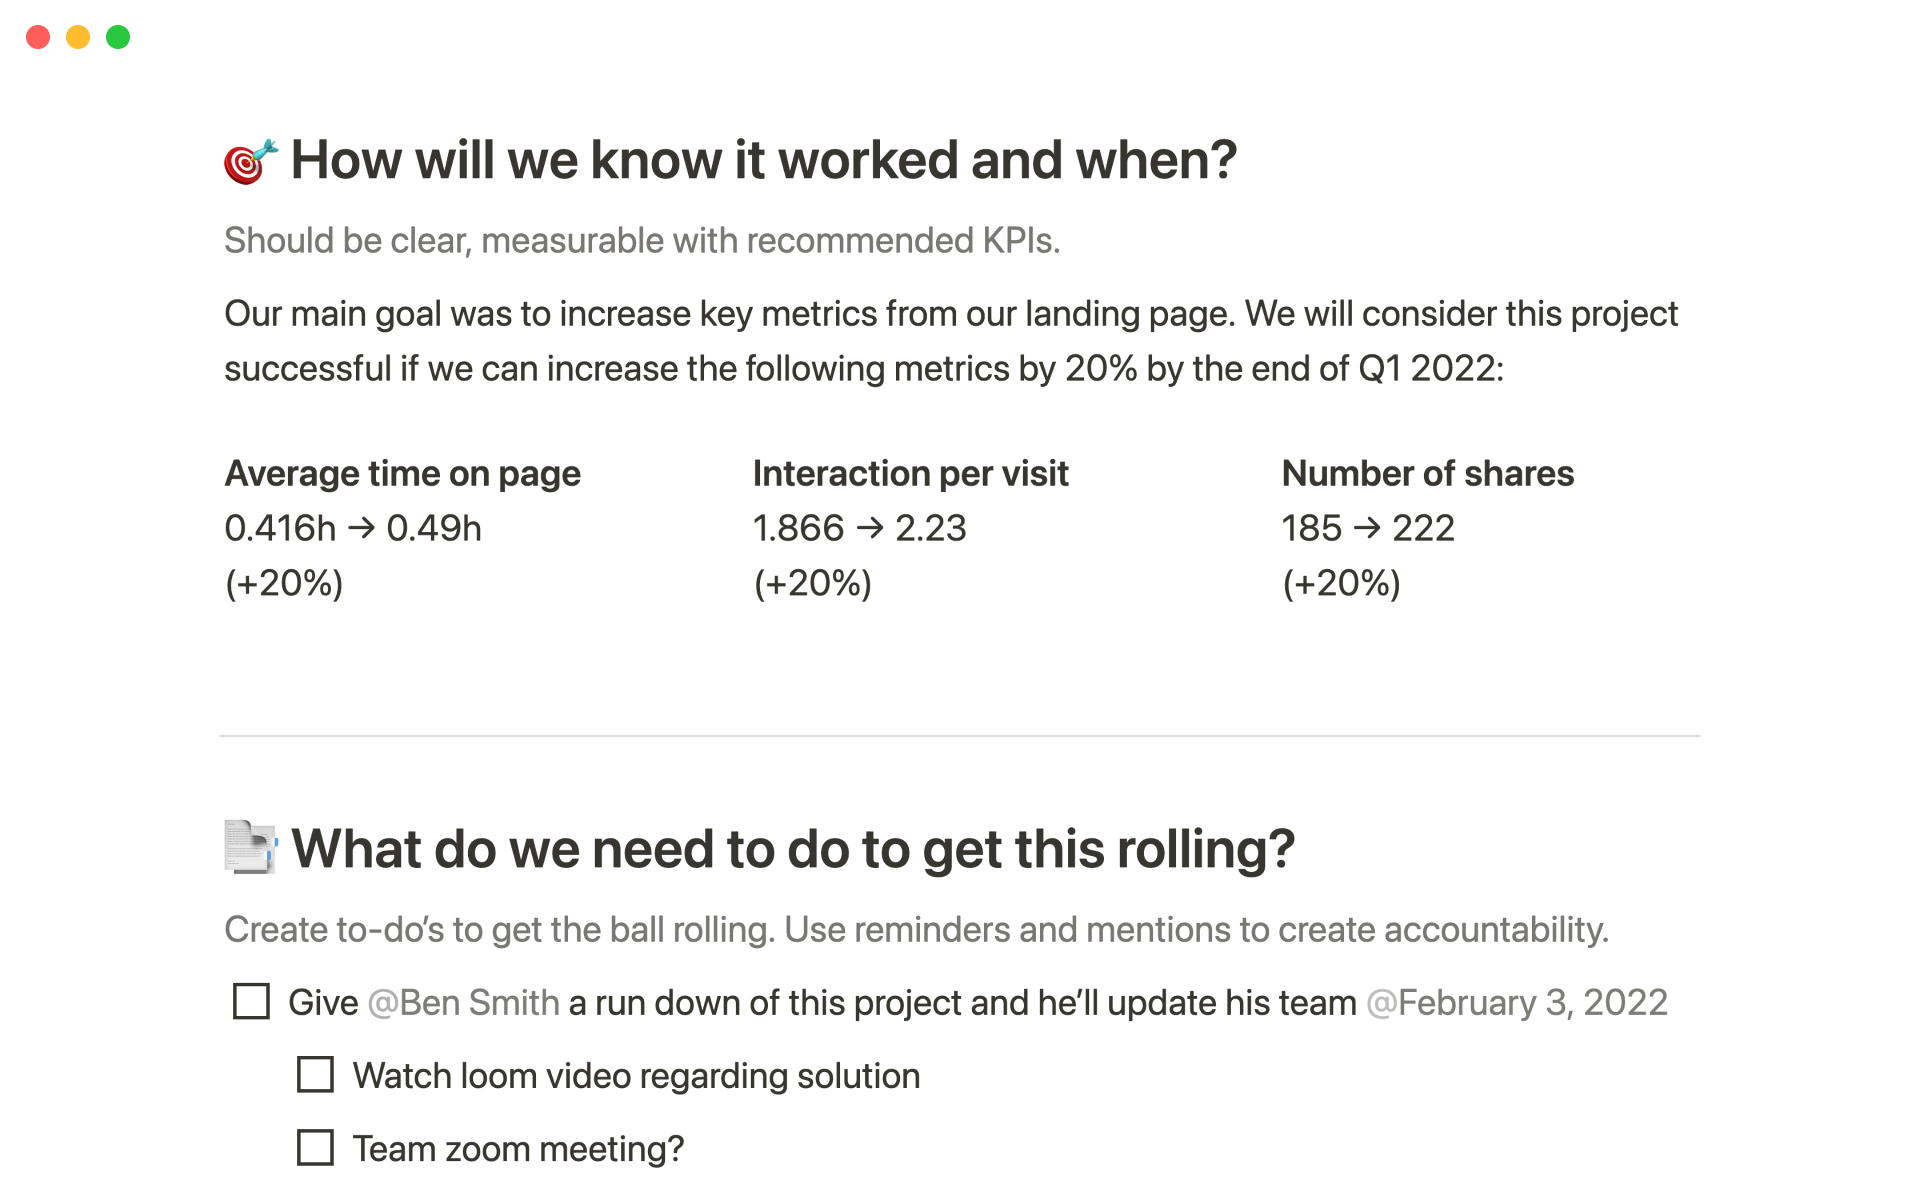Click the dart target emoji icon
This screenshot has height=1200, width=1920.
pos(250,161)
